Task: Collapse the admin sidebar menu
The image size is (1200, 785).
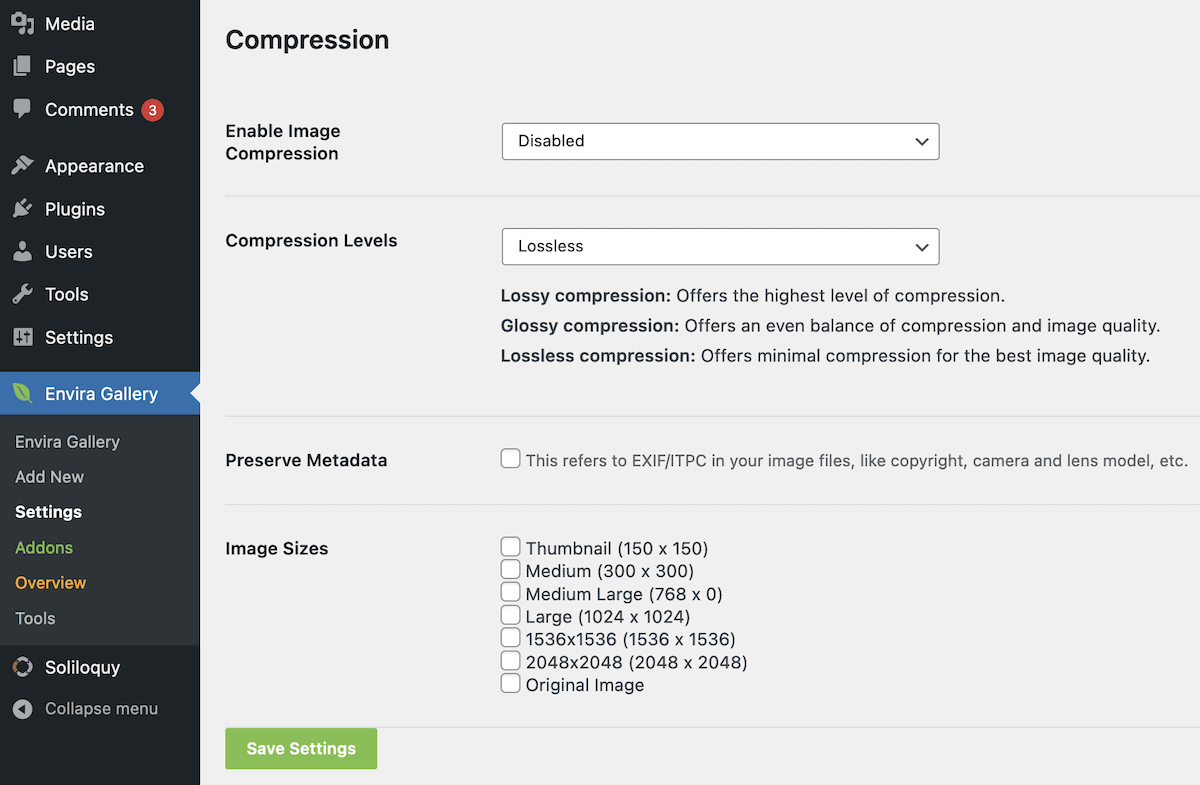Action: tap(100, 709)
